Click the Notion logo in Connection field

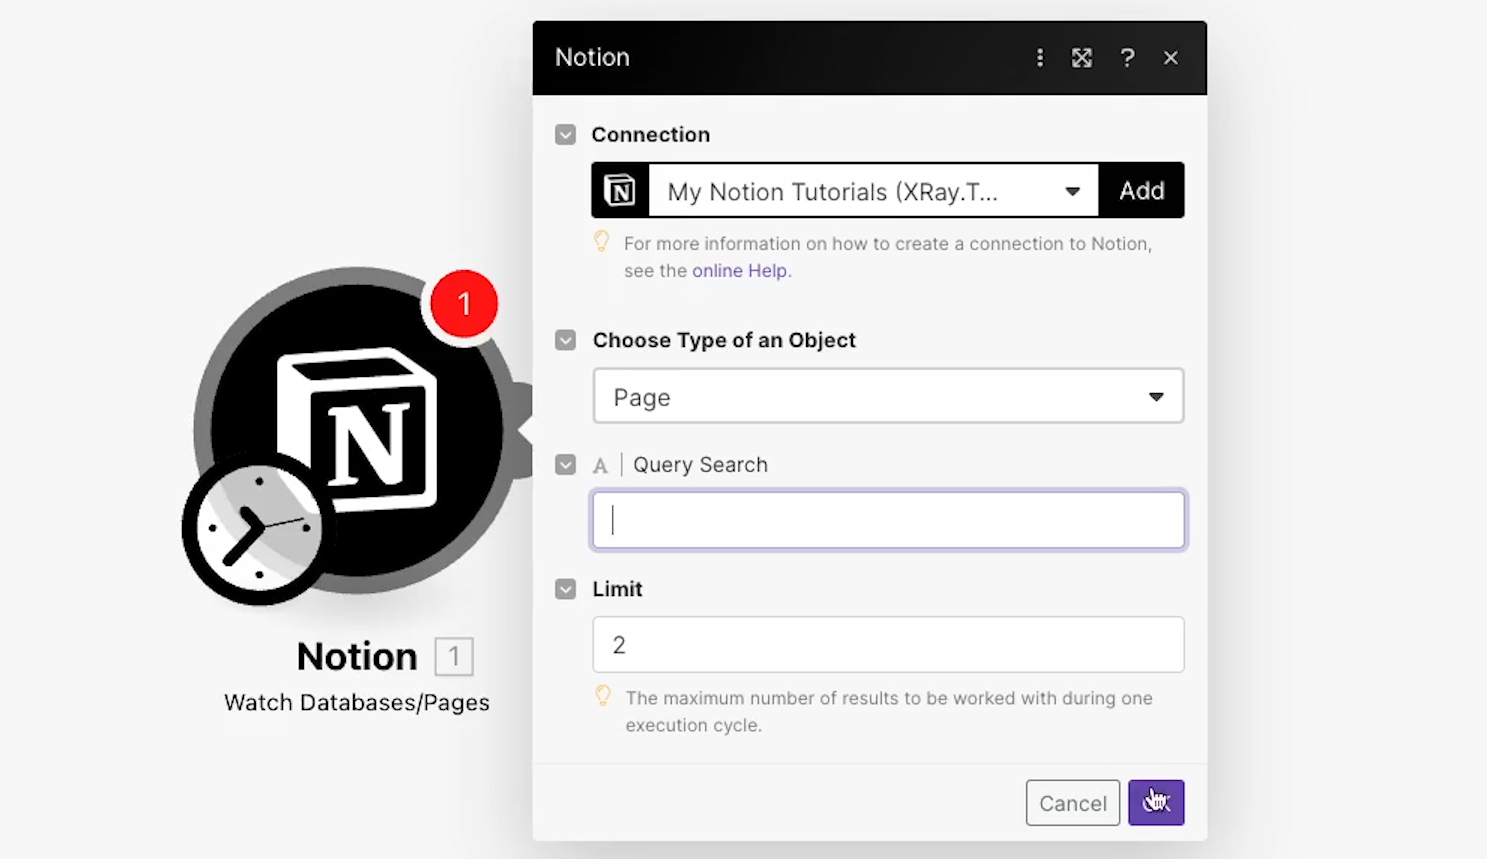point(620,190)
